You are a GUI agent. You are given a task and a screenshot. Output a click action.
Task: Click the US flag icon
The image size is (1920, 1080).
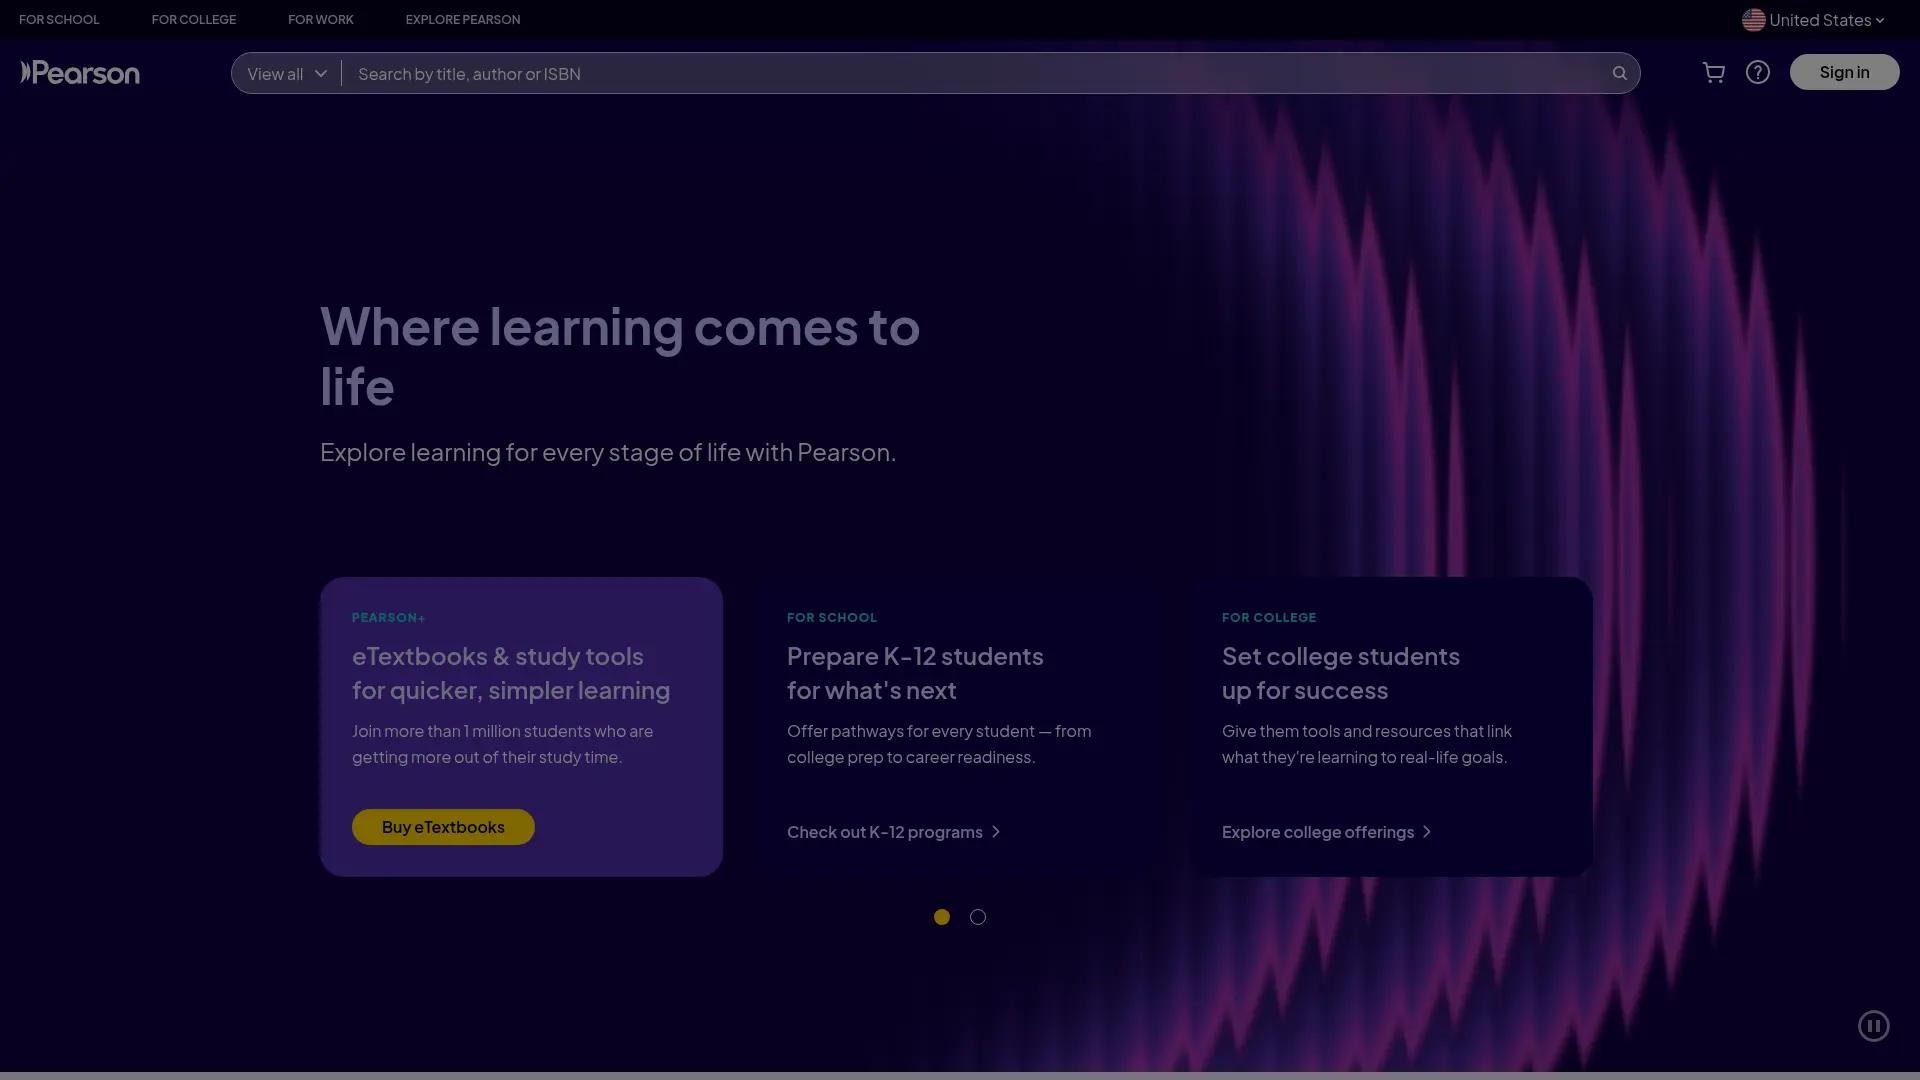click(1754, 19)
